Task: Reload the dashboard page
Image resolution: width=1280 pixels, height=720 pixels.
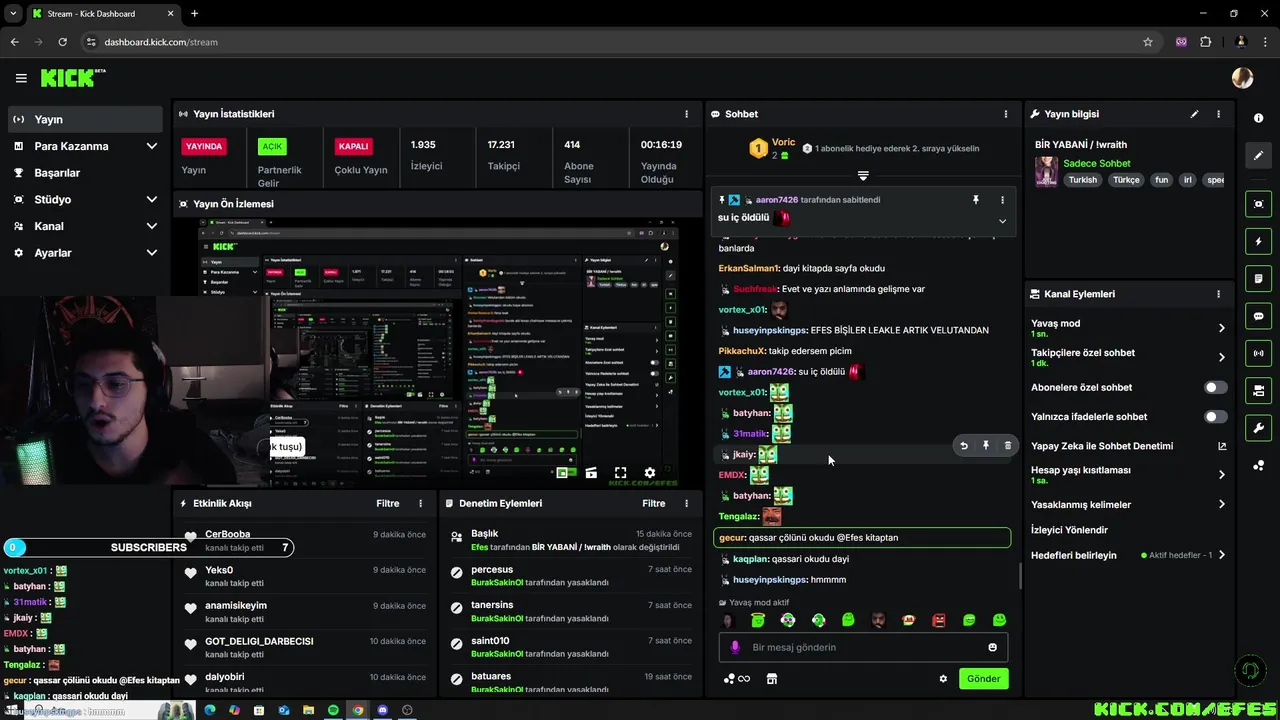Action: (62, 42)
